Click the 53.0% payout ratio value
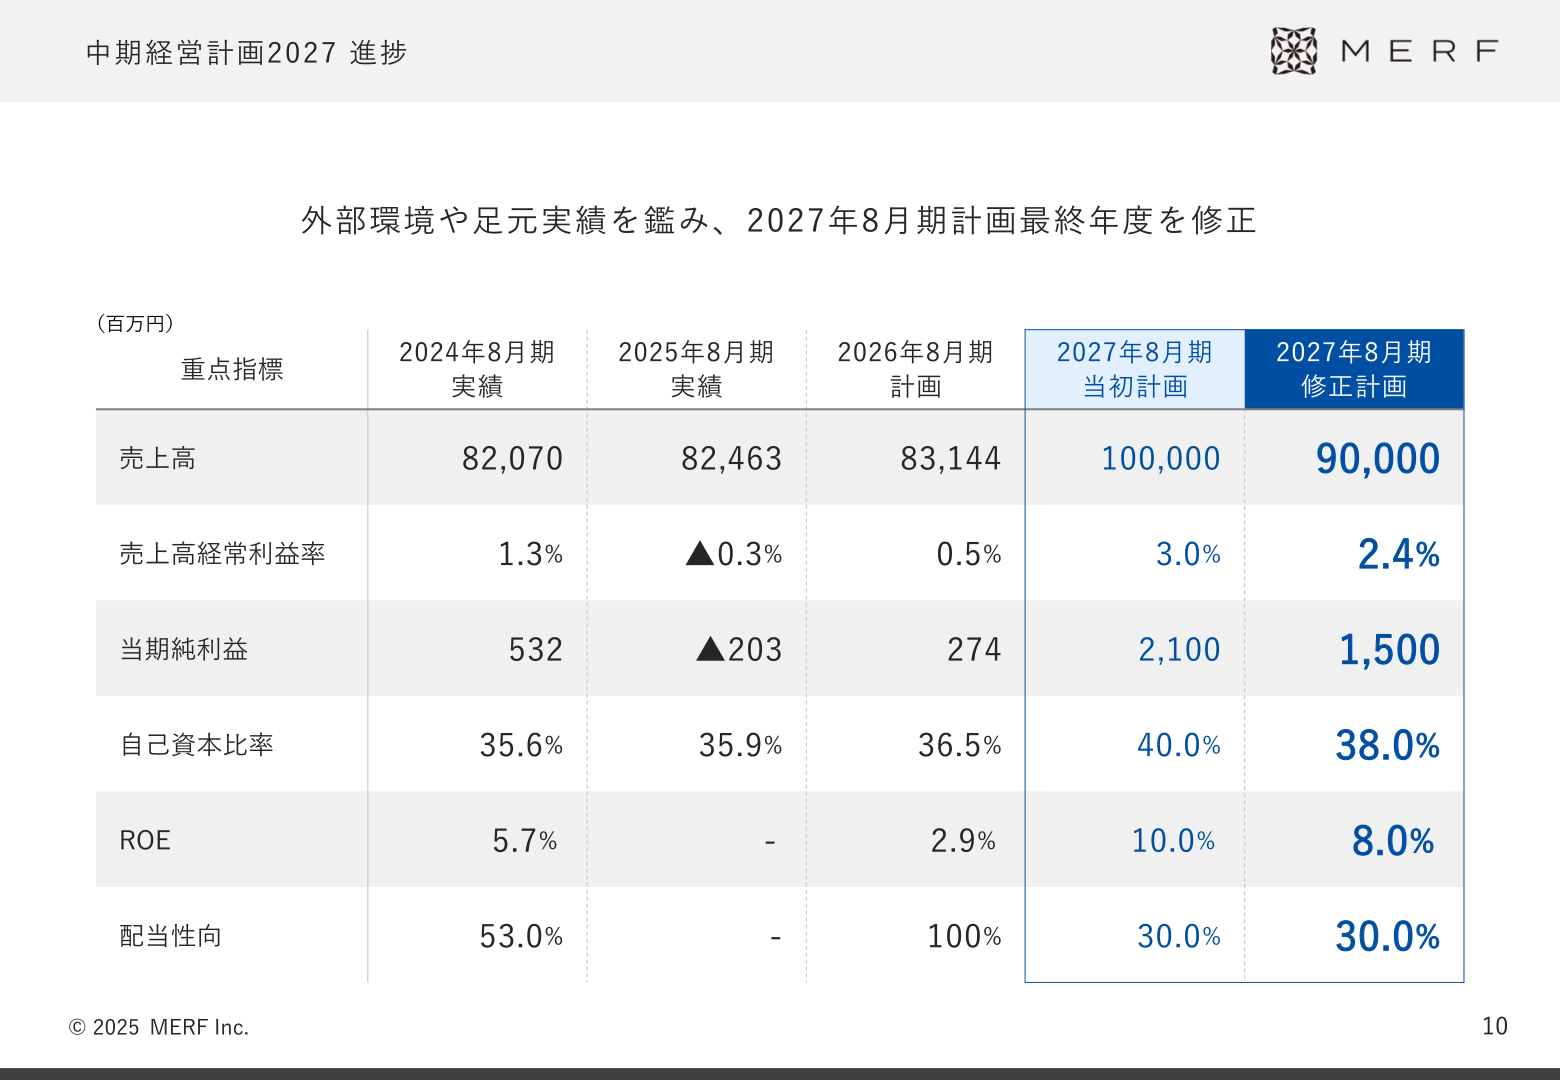 click(521, 936)
